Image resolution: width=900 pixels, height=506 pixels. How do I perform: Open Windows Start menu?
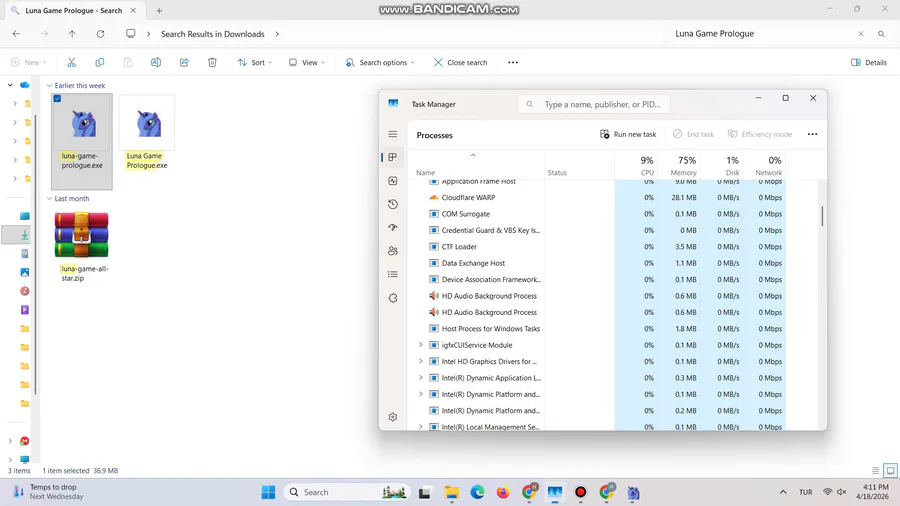[x=268, y=492]
